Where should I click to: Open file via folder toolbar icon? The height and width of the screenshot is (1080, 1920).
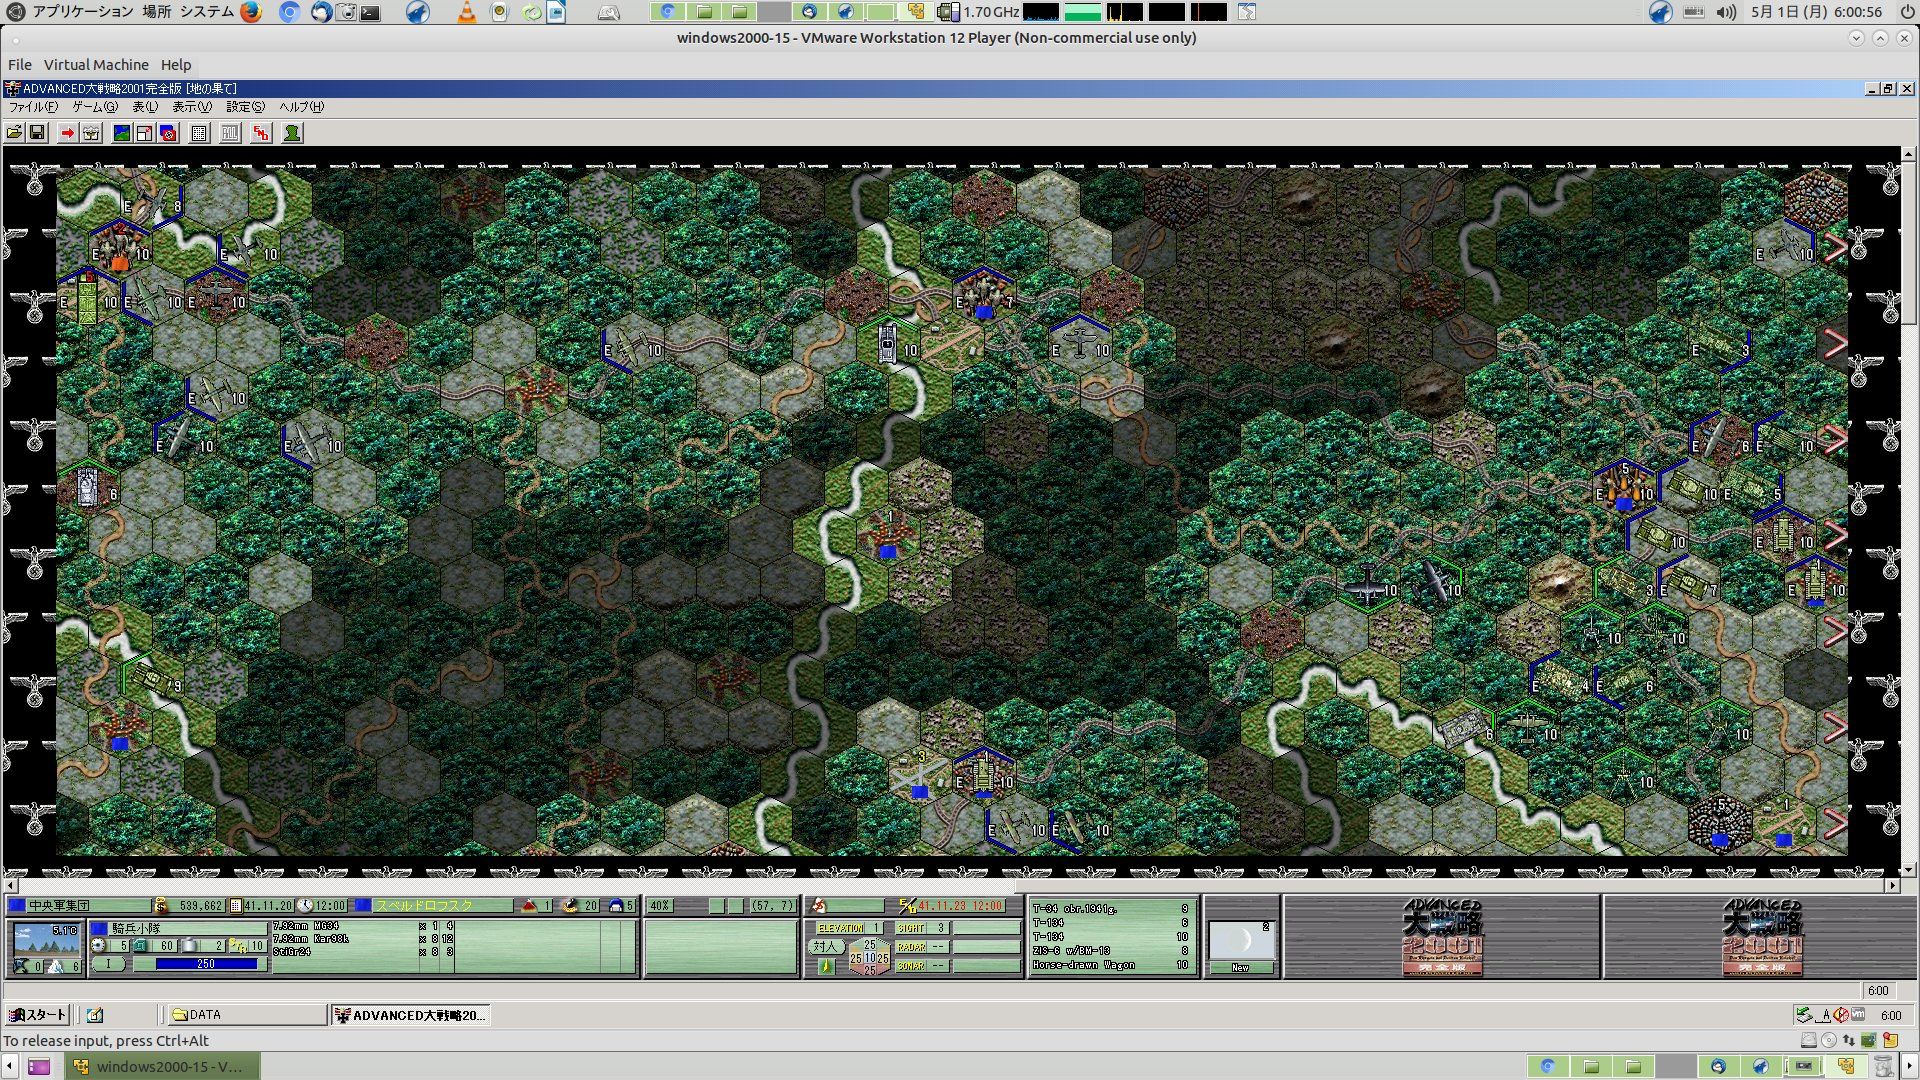[x=14, y=133]
